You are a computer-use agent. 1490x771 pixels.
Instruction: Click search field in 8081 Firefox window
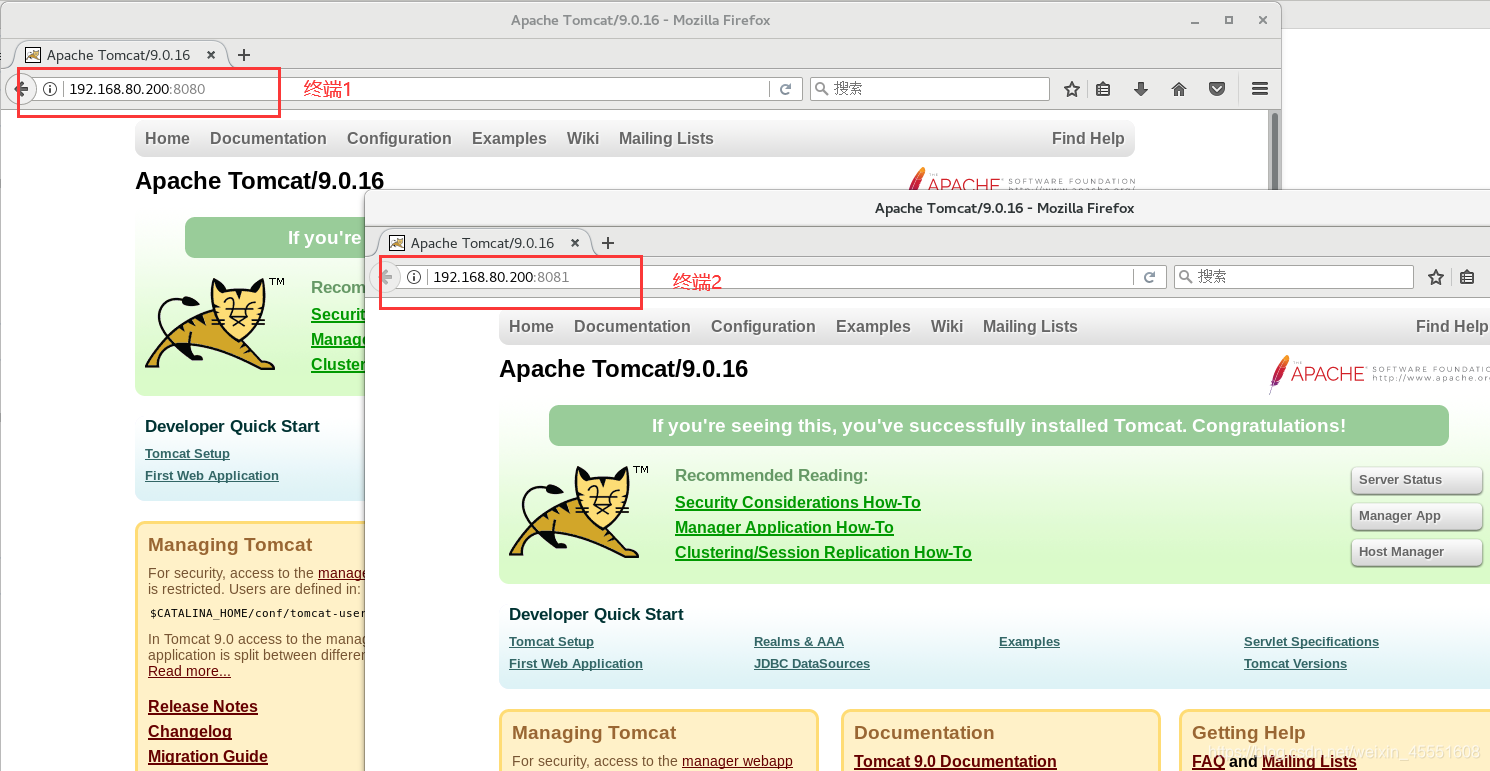pyautogui.click(x=1293, y=277)
